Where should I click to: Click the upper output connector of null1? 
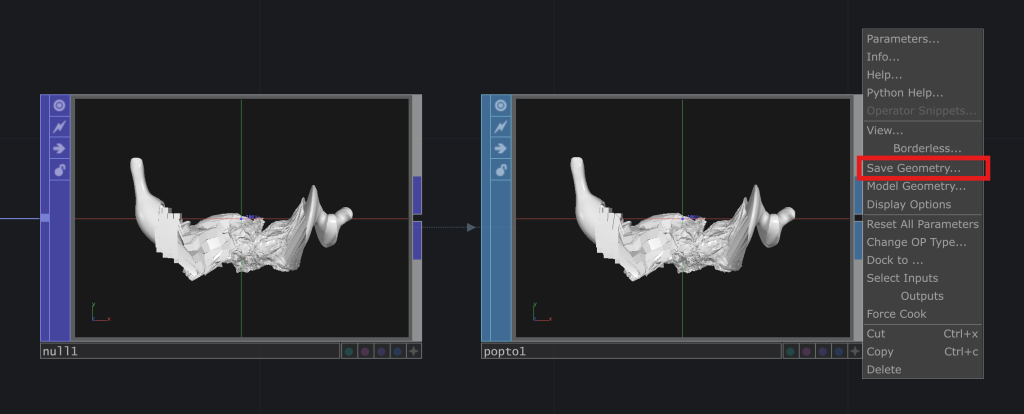417,195
